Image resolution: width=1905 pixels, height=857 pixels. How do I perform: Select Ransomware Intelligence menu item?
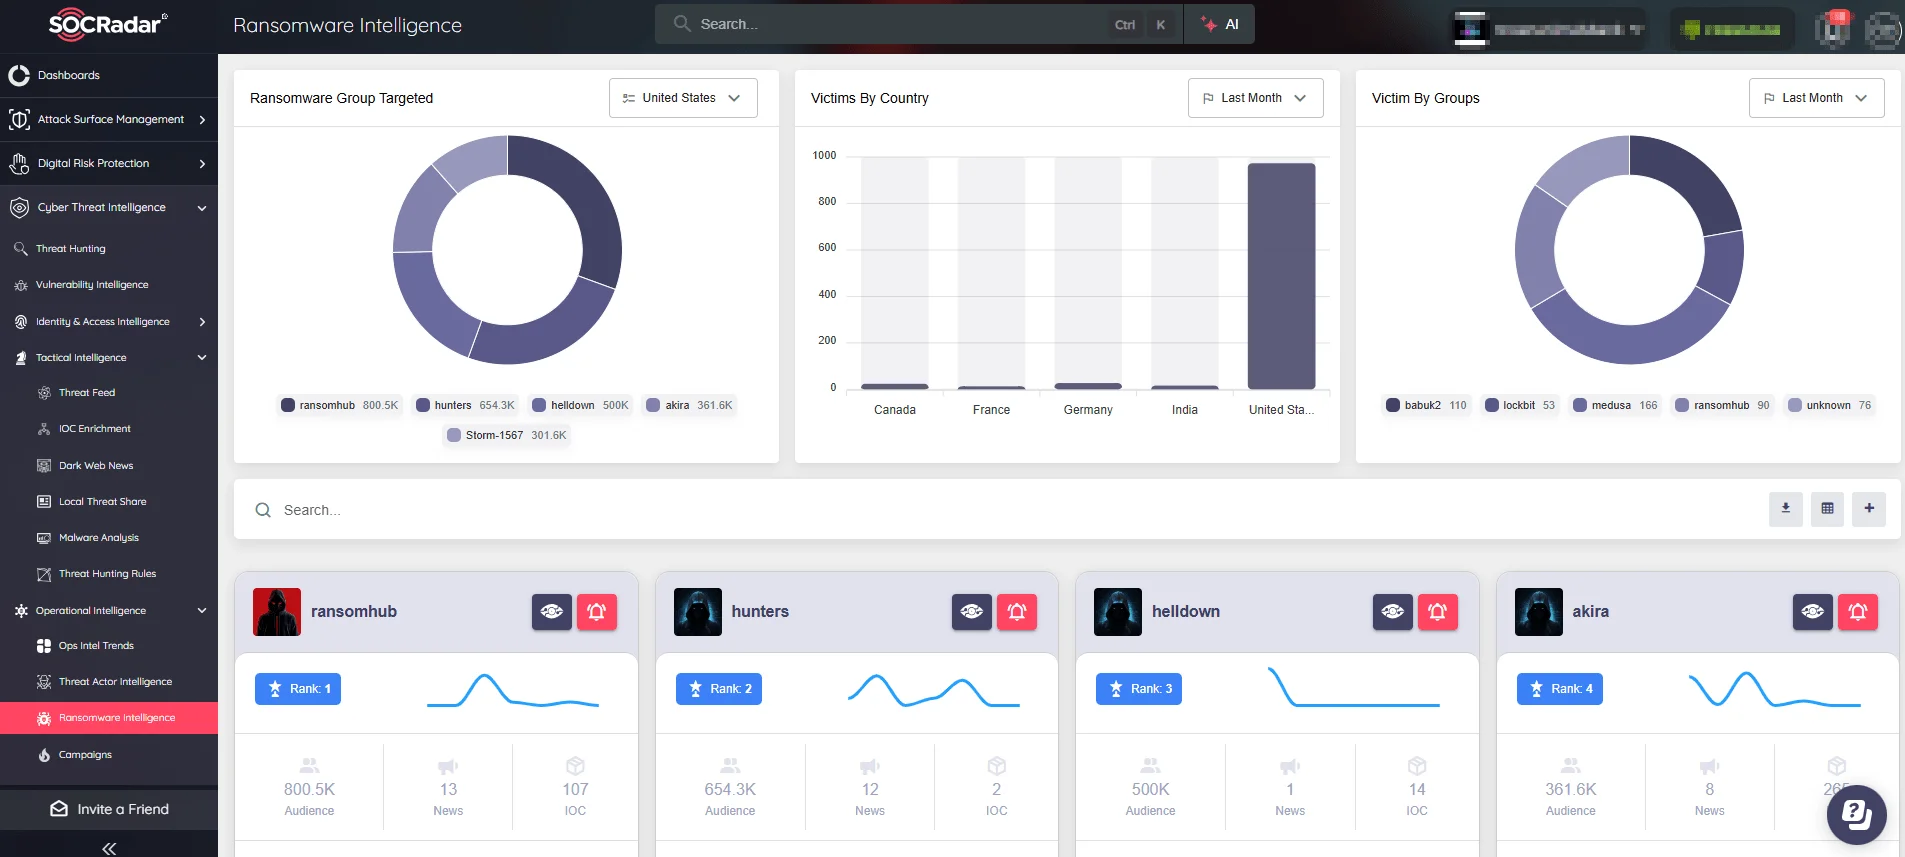pos(109,718)
